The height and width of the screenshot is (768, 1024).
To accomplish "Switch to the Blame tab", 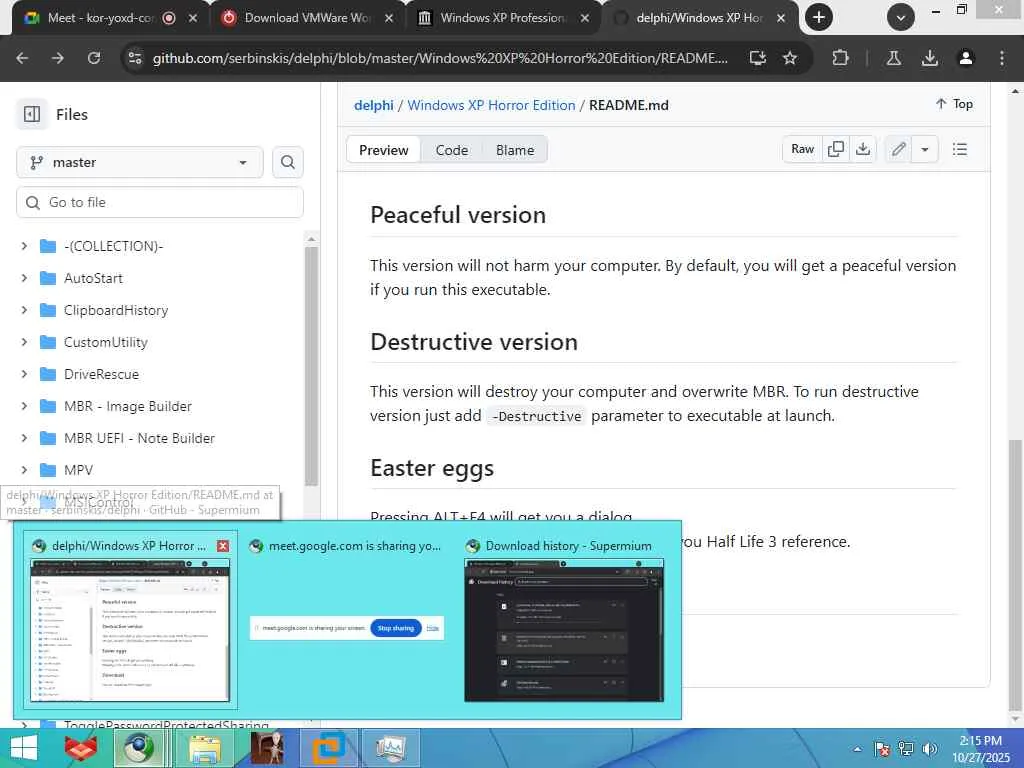I will pos(515,150).
